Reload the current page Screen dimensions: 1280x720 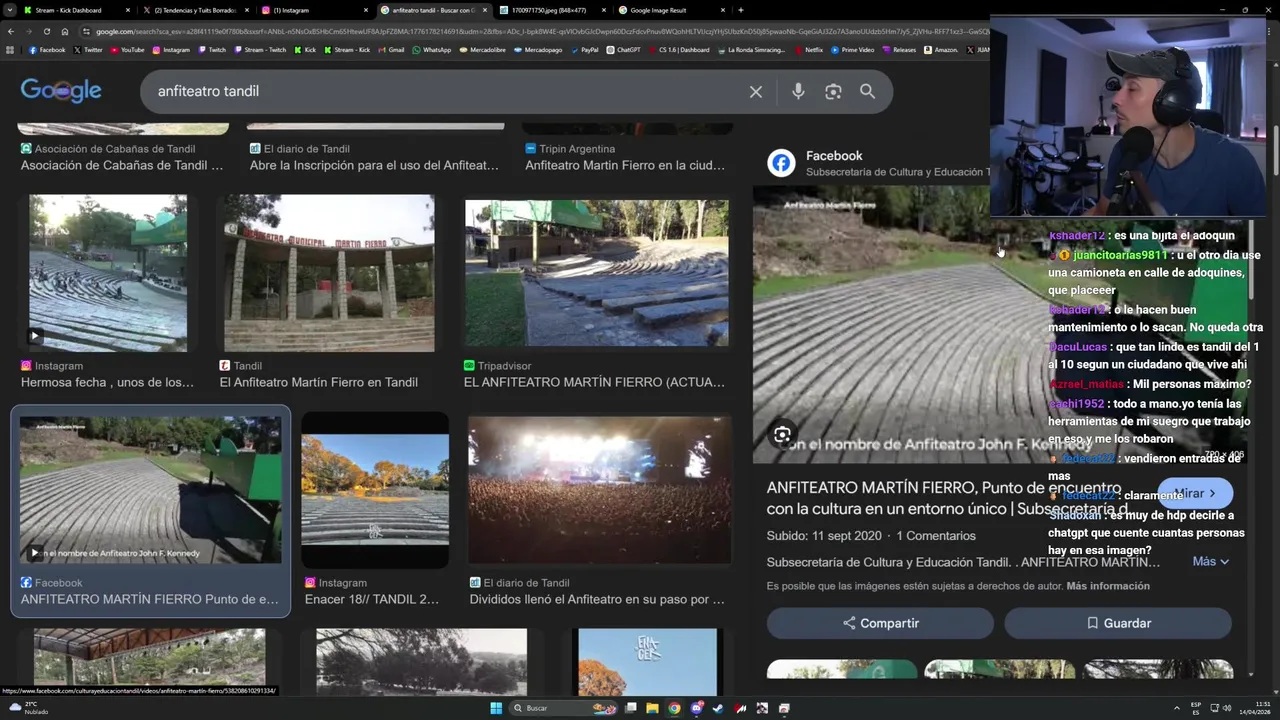coord(46,31)
